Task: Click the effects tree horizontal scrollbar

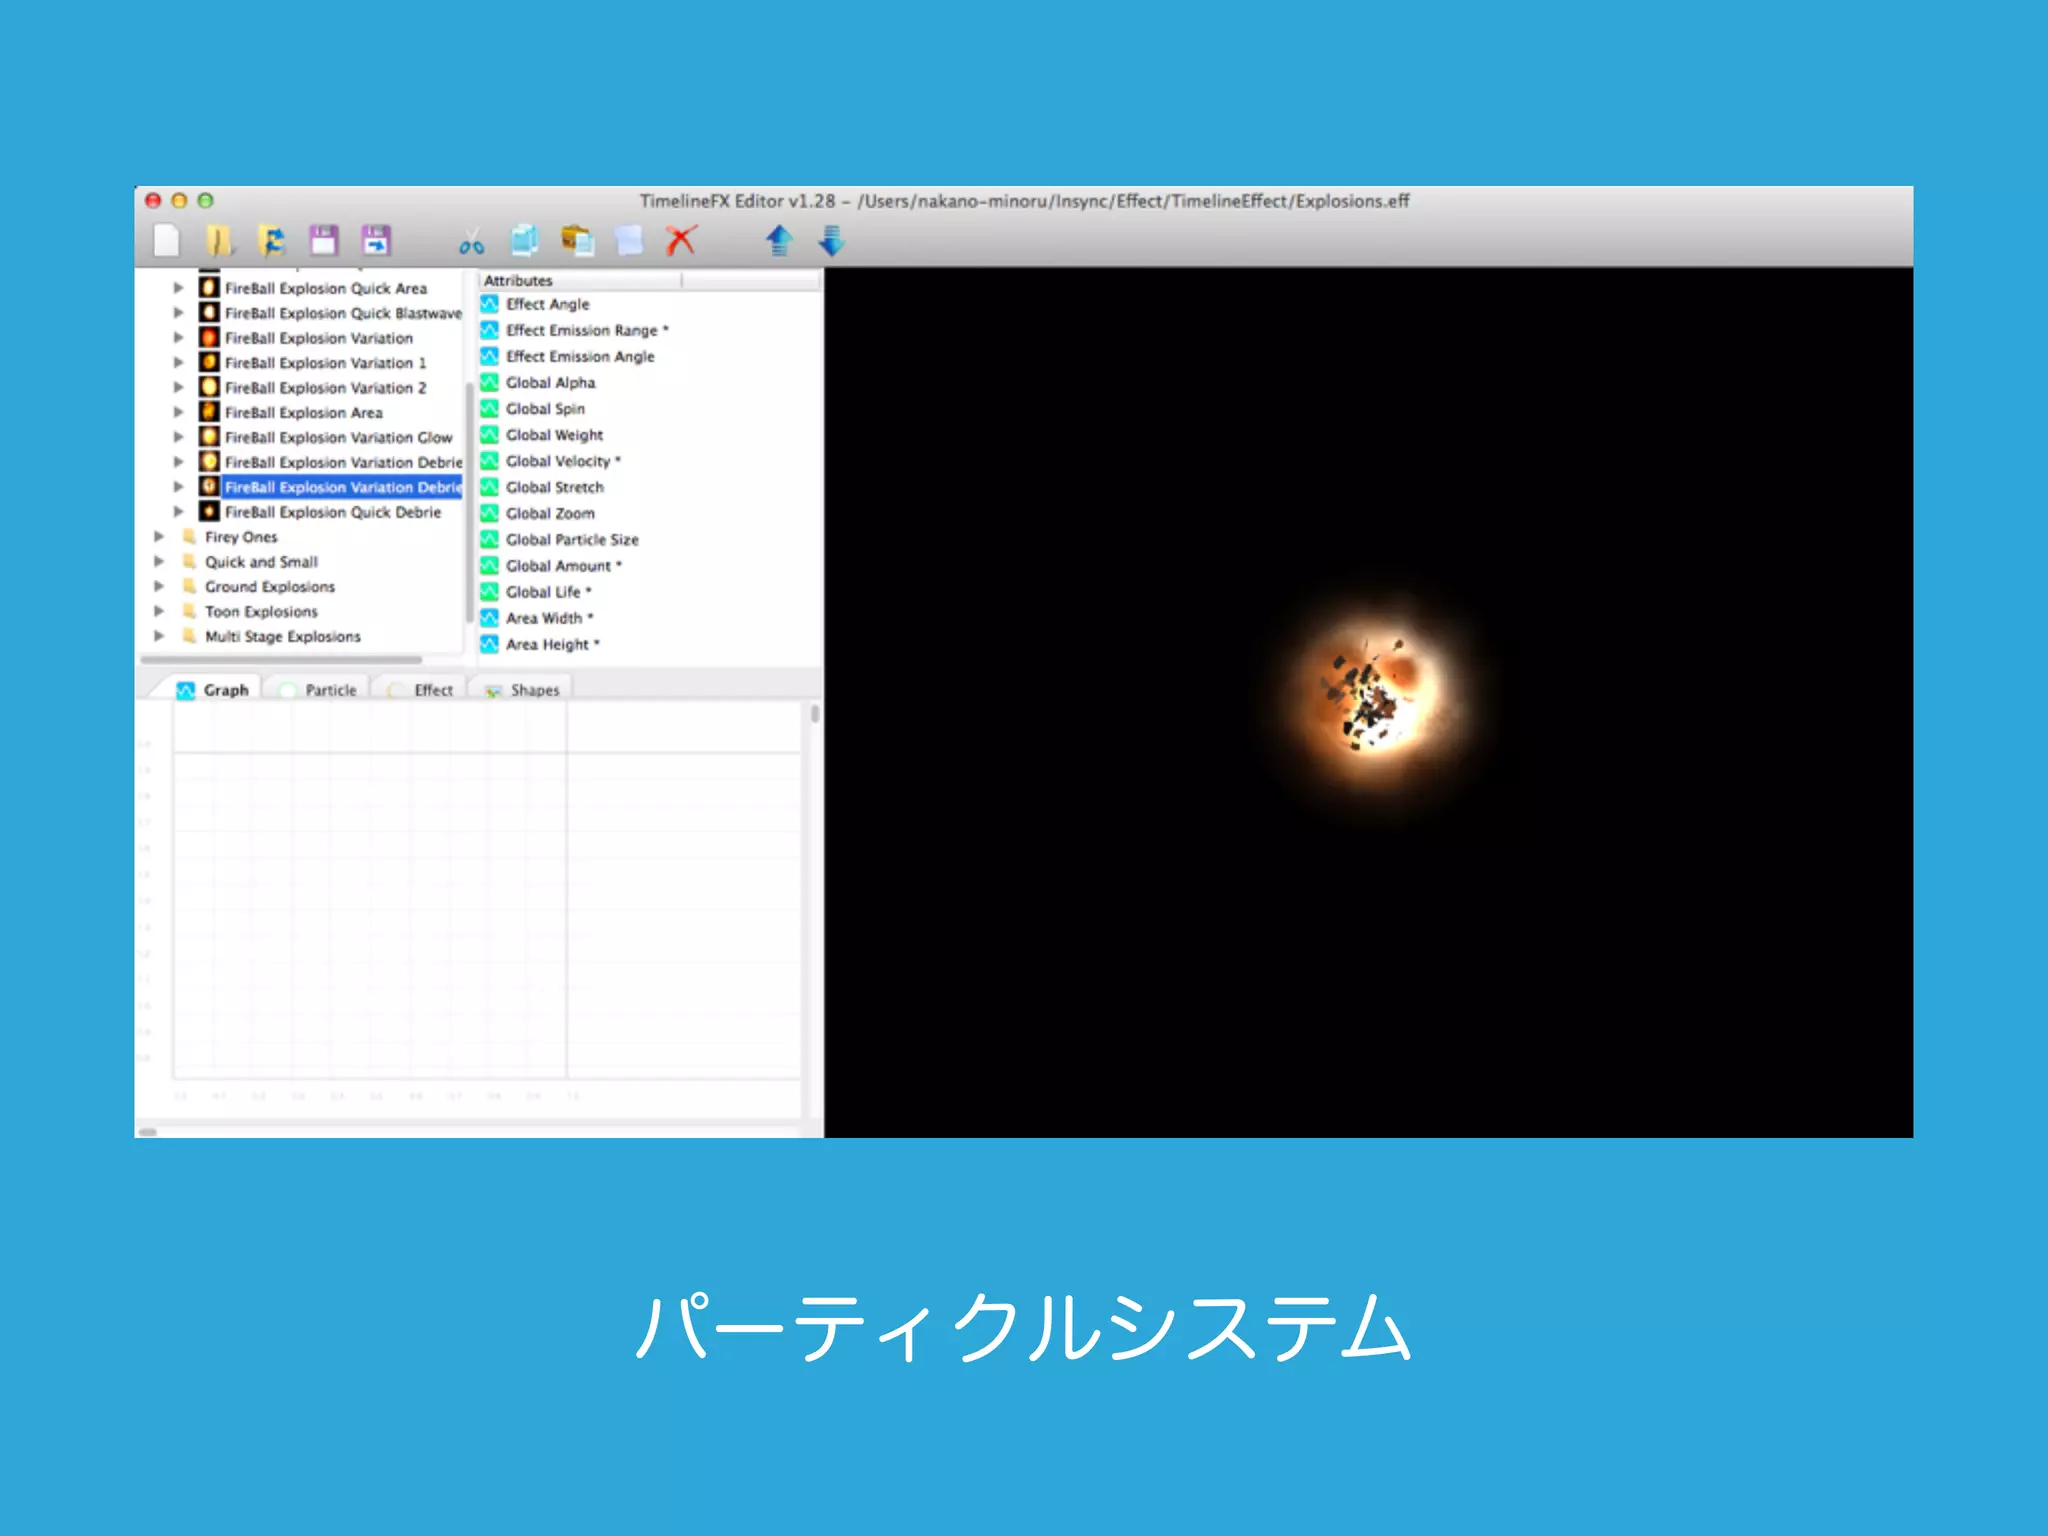Action: coord(281,660)
